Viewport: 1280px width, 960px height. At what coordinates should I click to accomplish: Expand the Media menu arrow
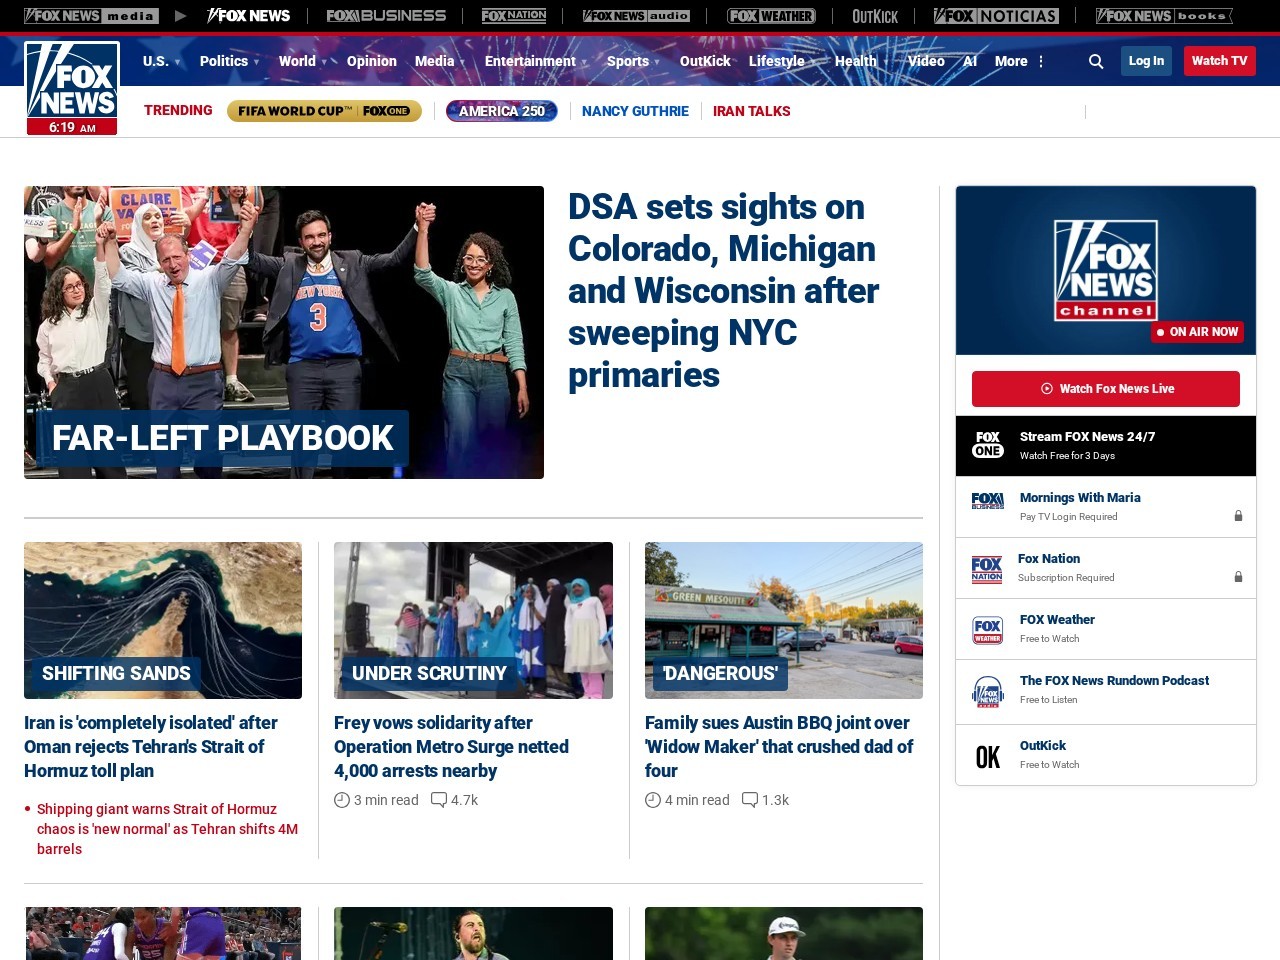[462, 62]
